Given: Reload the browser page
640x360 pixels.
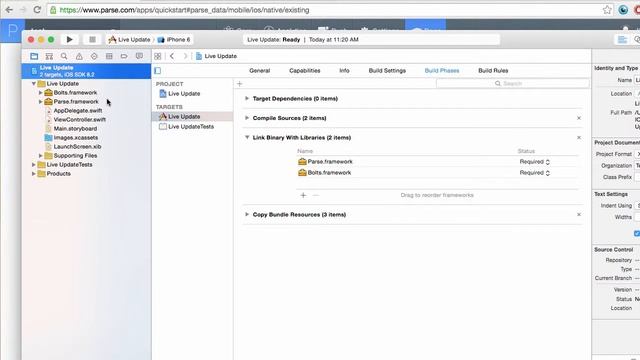Looking at the screenshot, I should 37,10.
